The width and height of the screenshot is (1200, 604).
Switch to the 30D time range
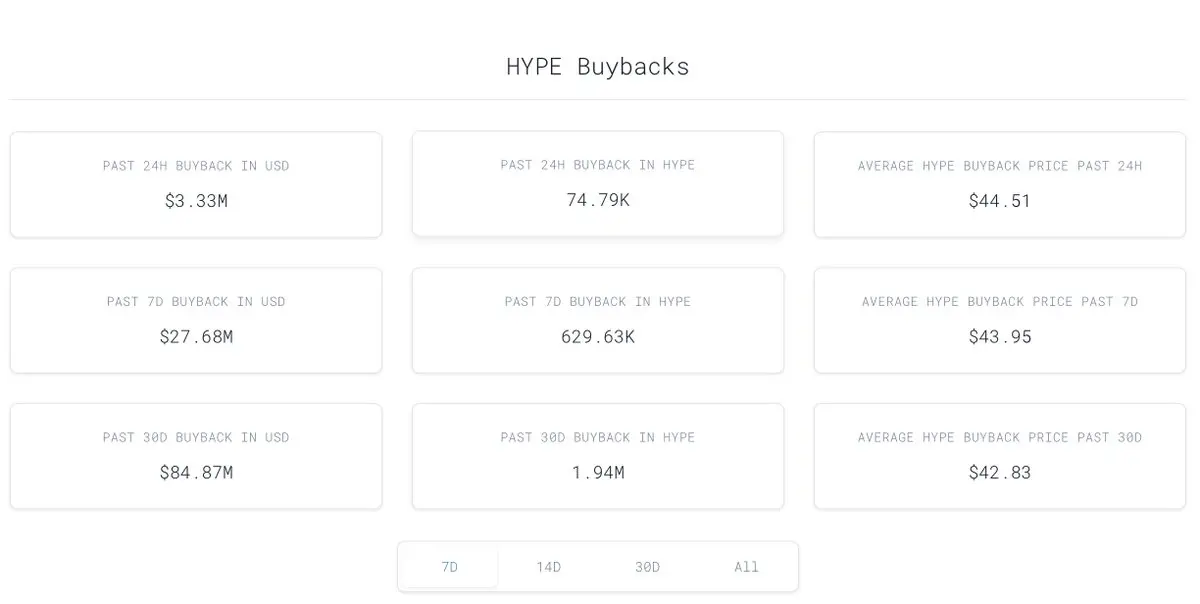pyautogui.click(x=647, y=567)
